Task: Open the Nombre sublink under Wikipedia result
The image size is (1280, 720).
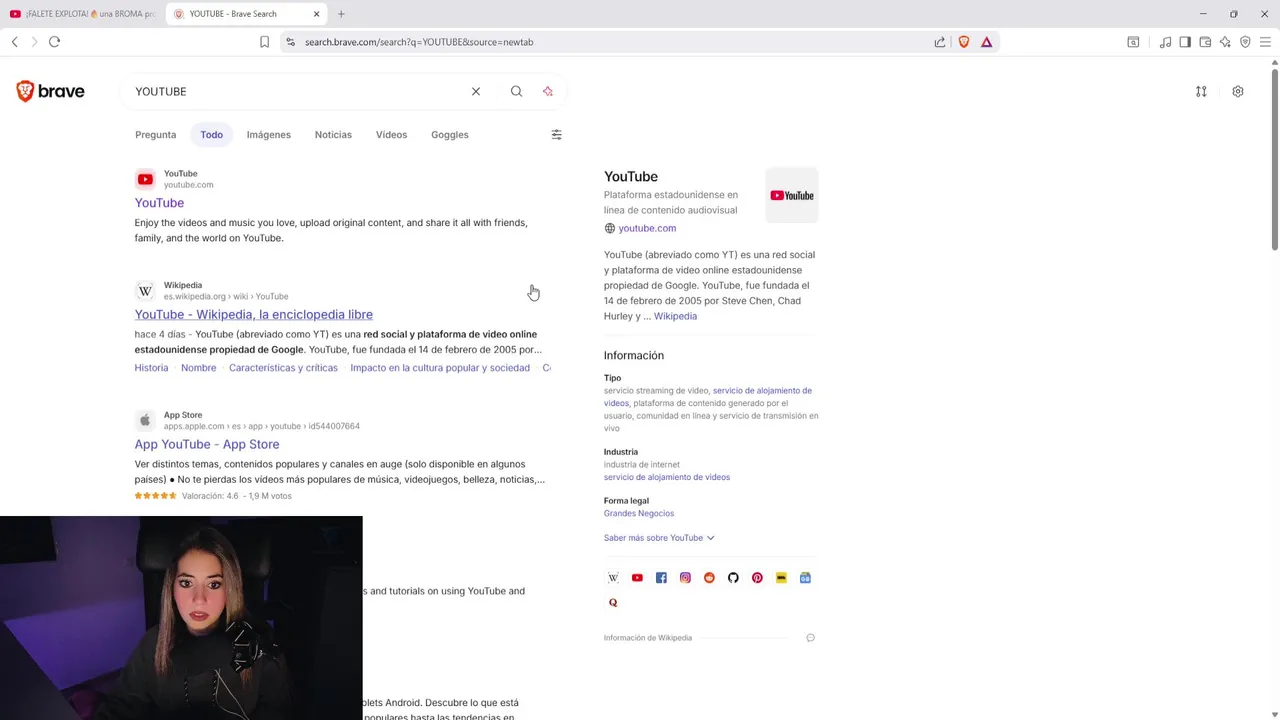Action: 198,368
